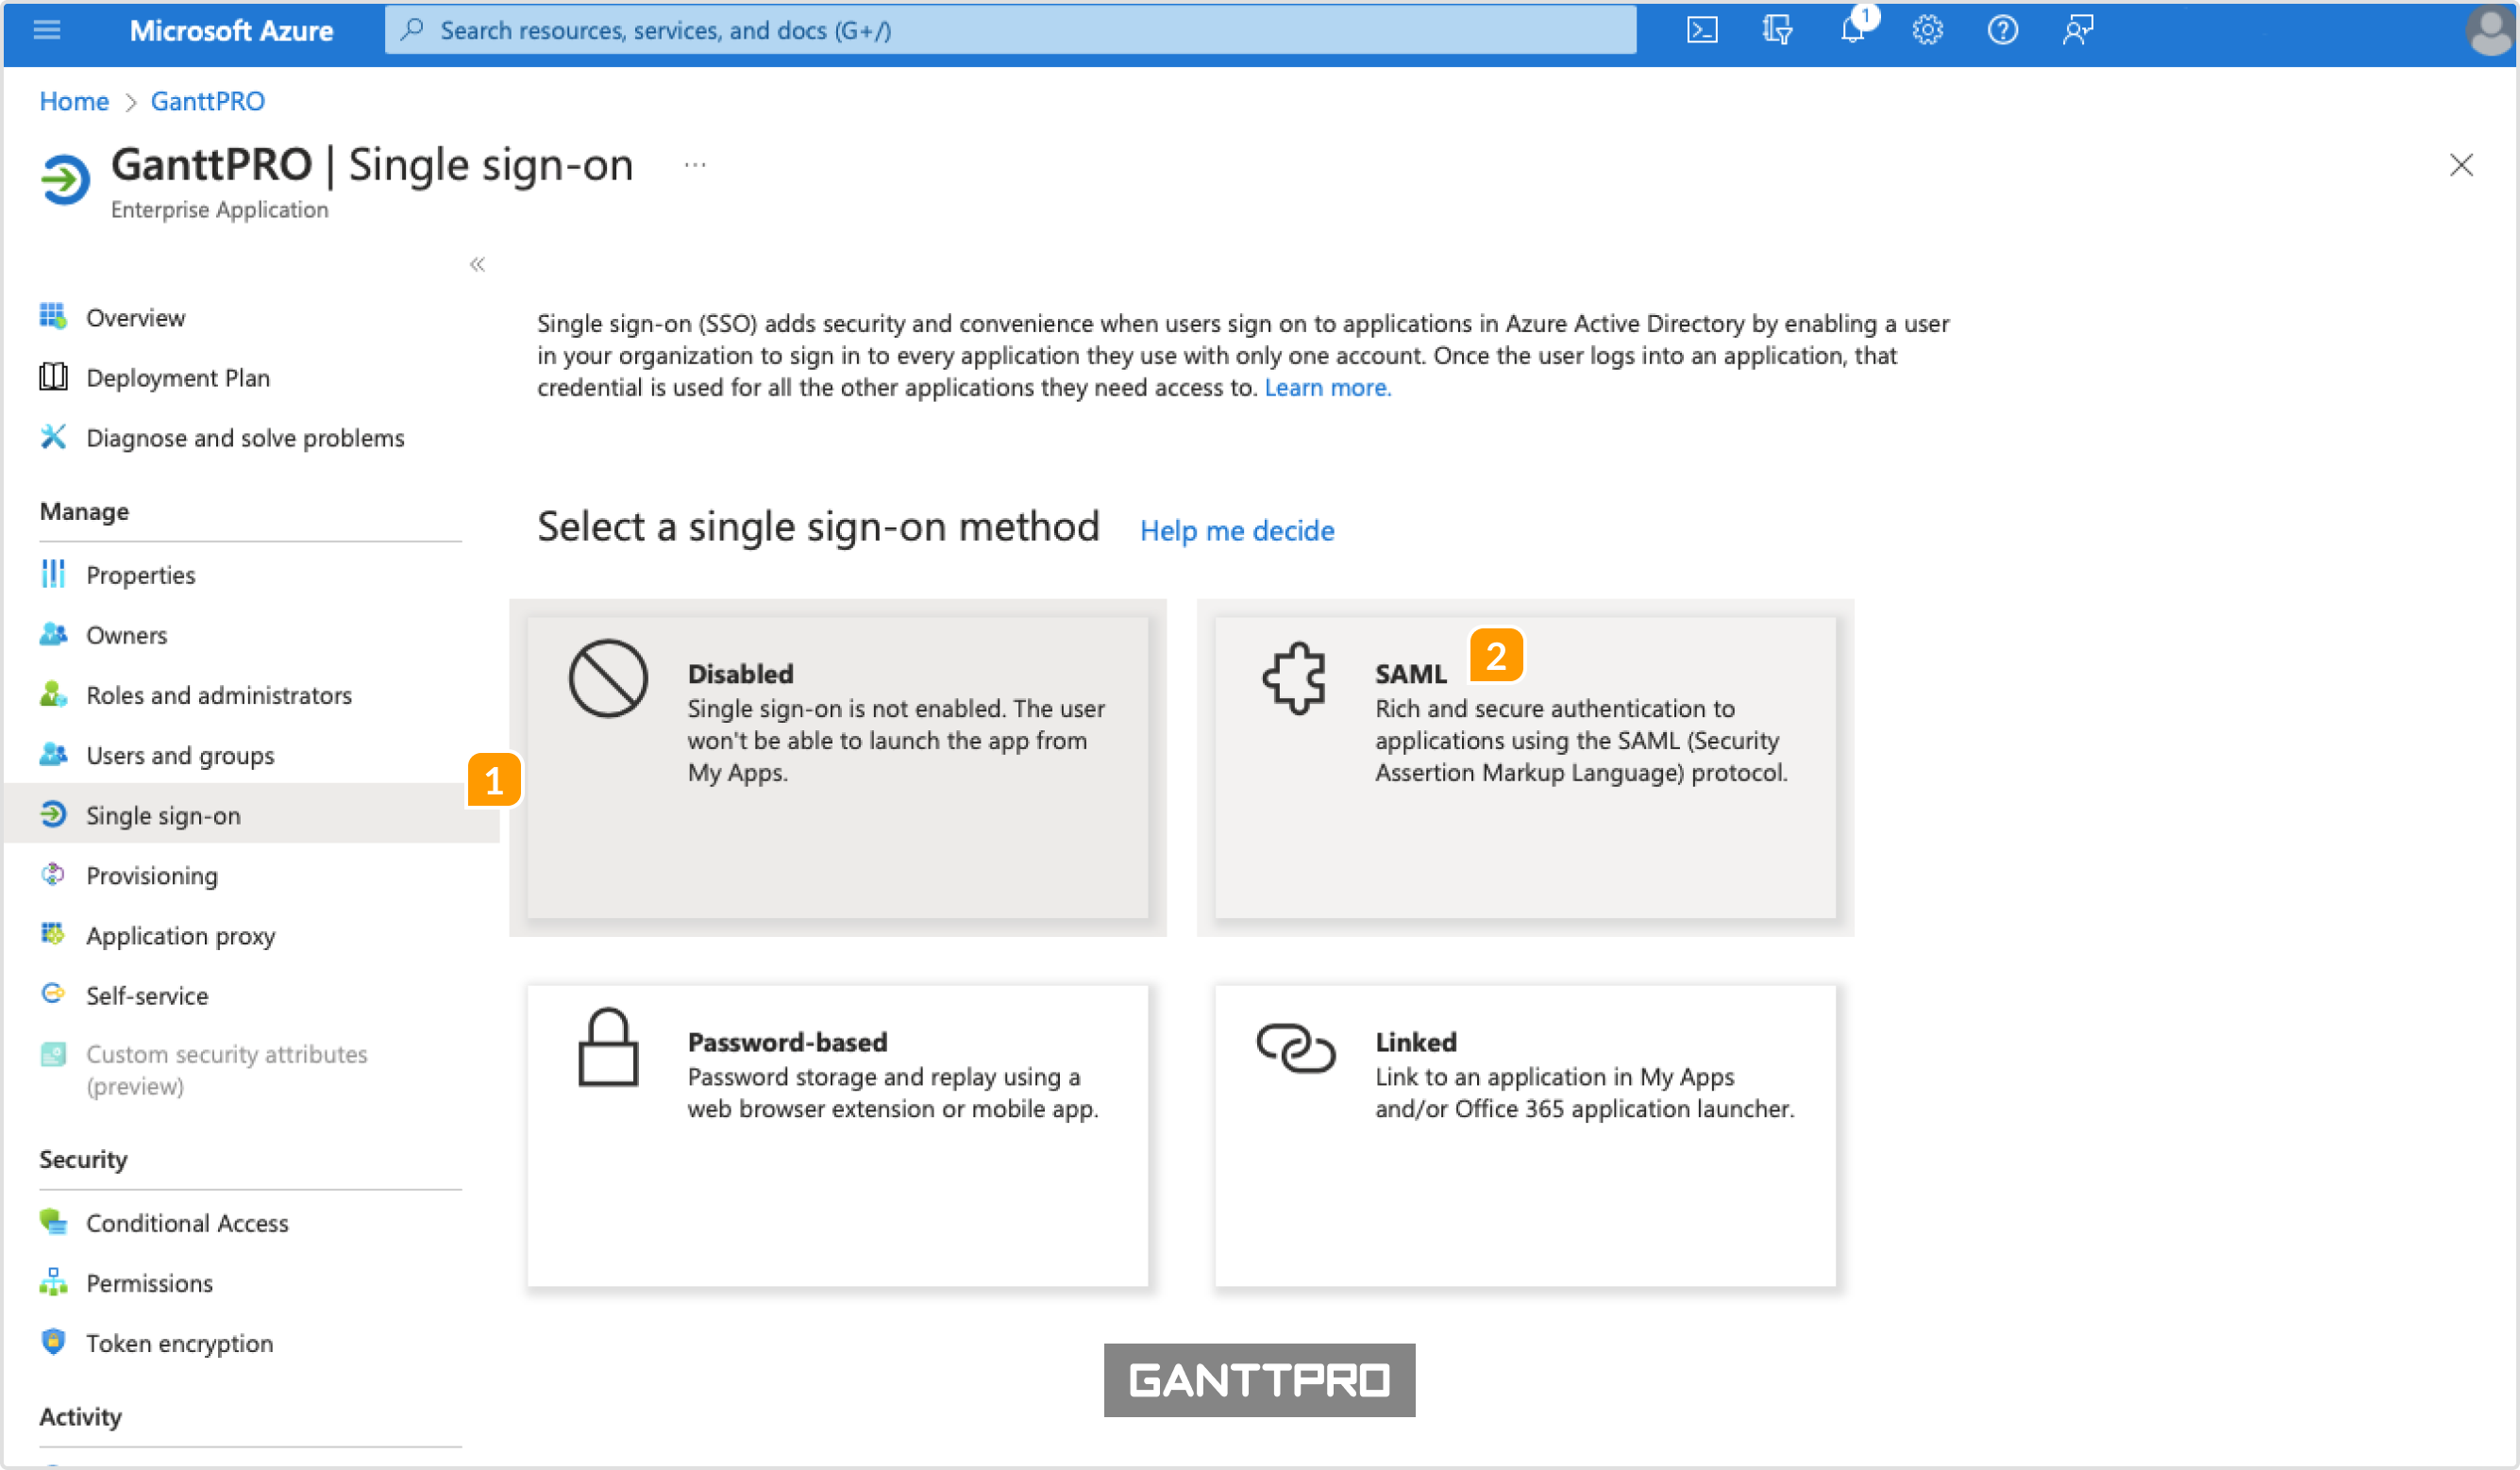This screenshot has width=2520, height=1470.
Task: Choose the Password-based sign-on card
Action: pos(838,1136)
